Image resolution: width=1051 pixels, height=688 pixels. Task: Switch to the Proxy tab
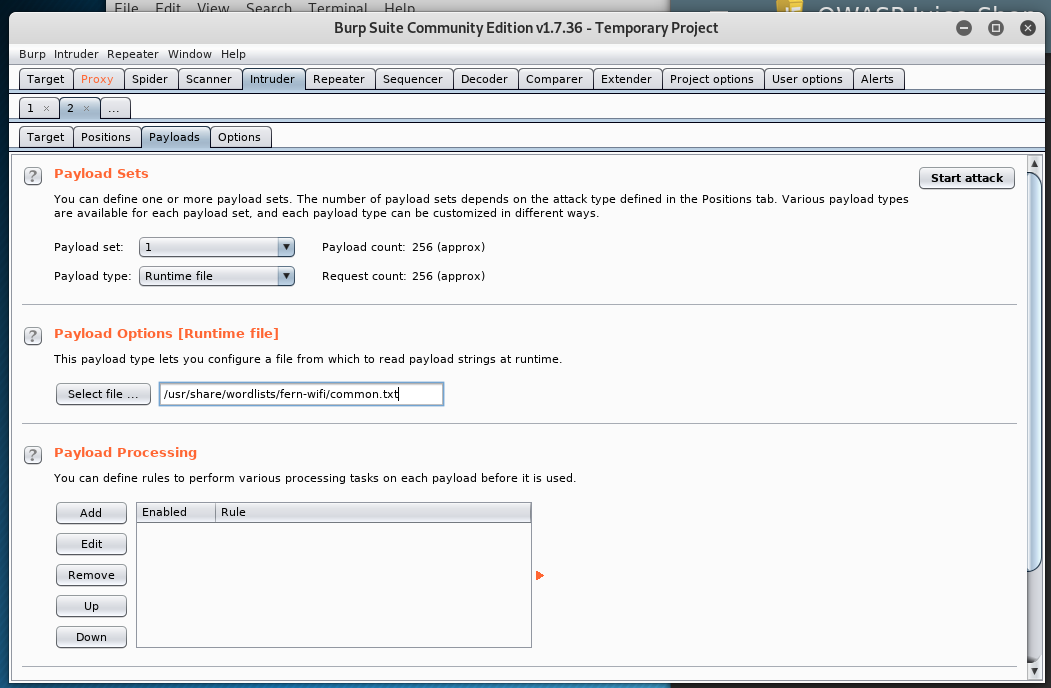click(97, 79)
